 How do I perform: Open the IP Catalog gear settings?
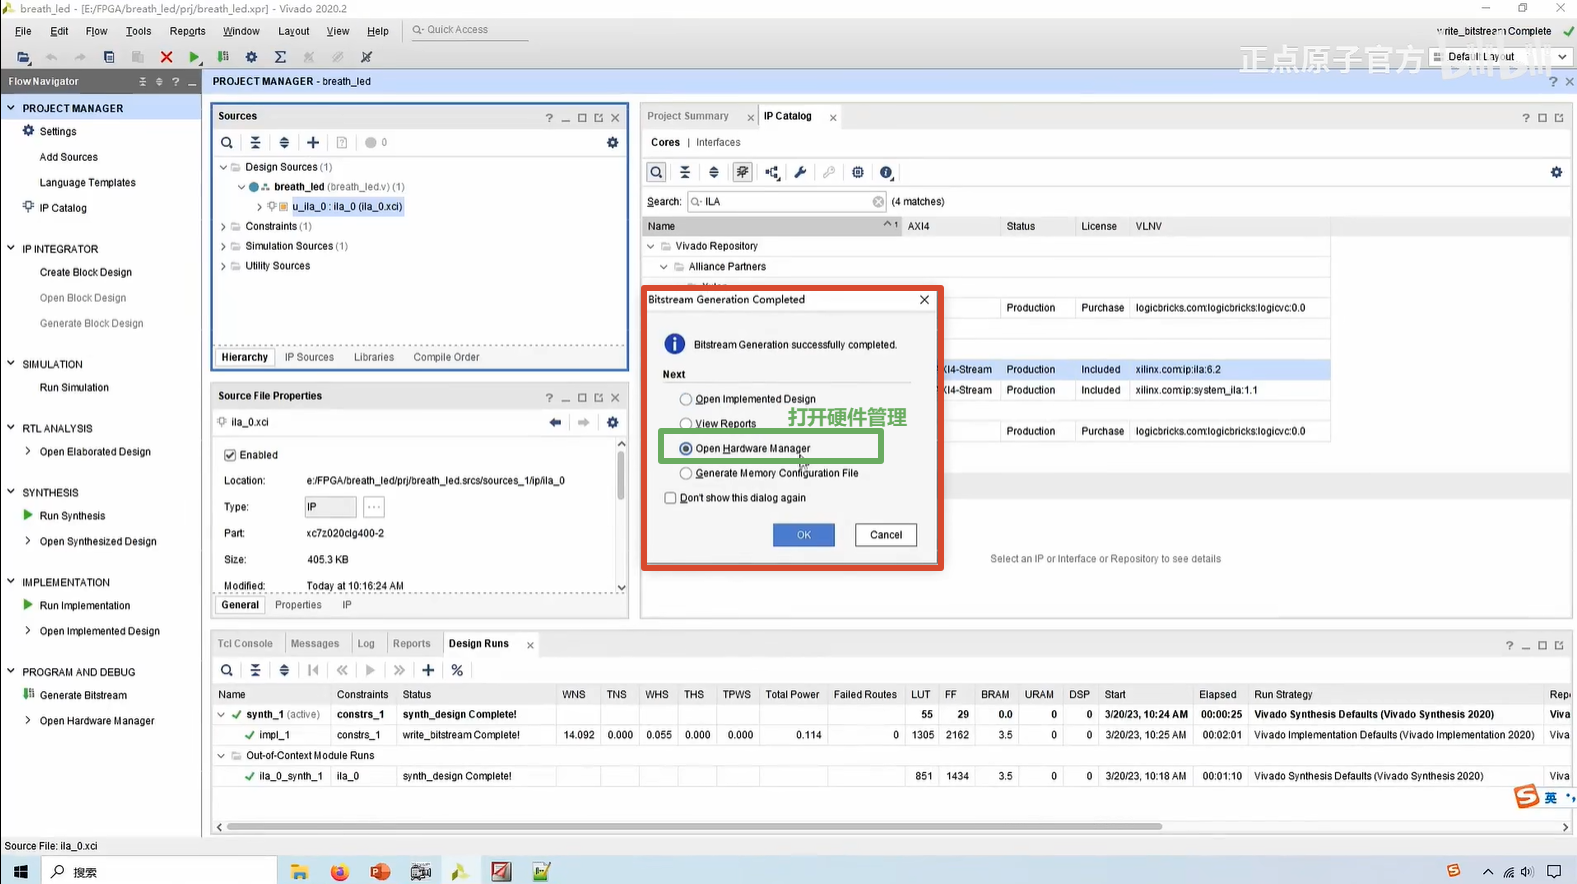click(x=1556, y=172)
